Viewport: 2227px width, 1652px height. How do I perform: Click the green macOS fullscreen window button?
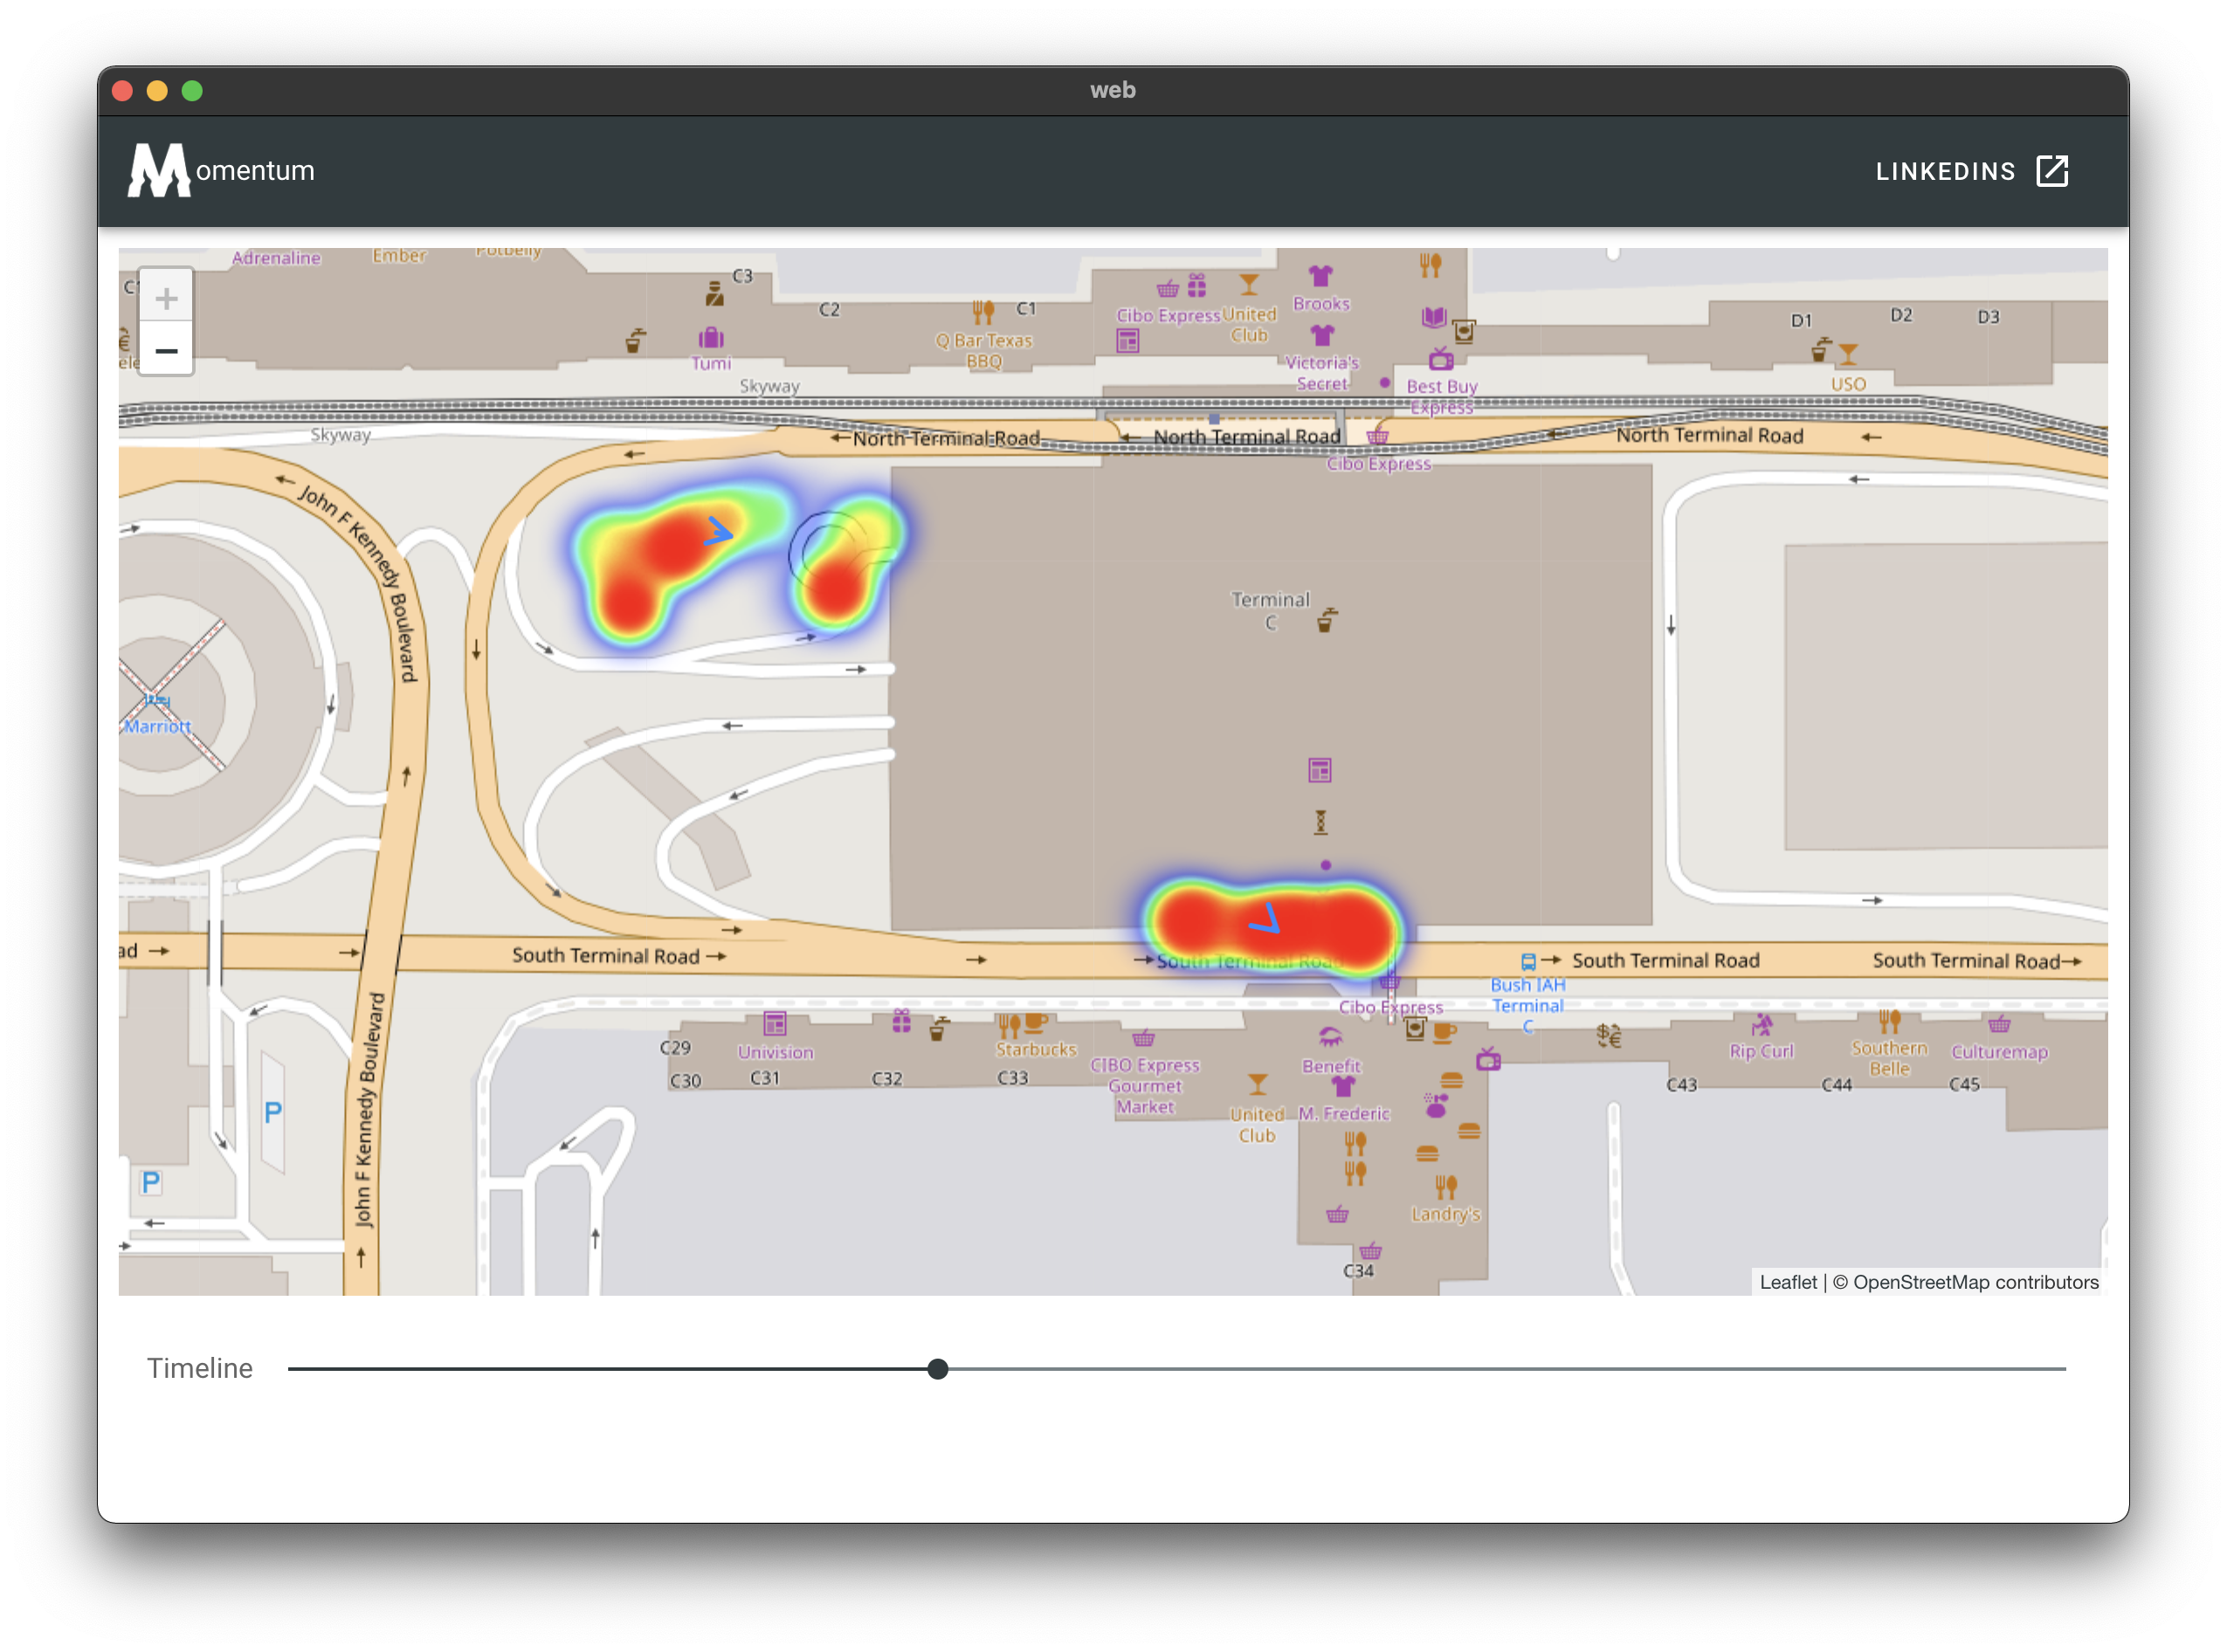tap(192, 91)
